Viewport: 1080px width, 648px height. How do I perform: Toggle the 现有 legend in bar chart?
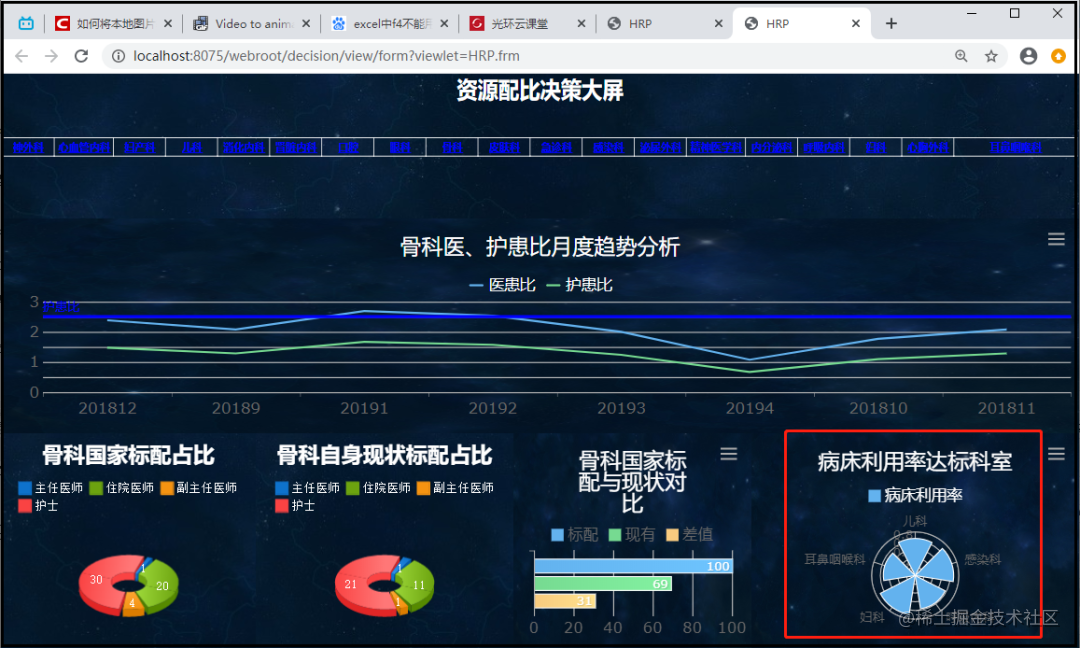[632, 534]
